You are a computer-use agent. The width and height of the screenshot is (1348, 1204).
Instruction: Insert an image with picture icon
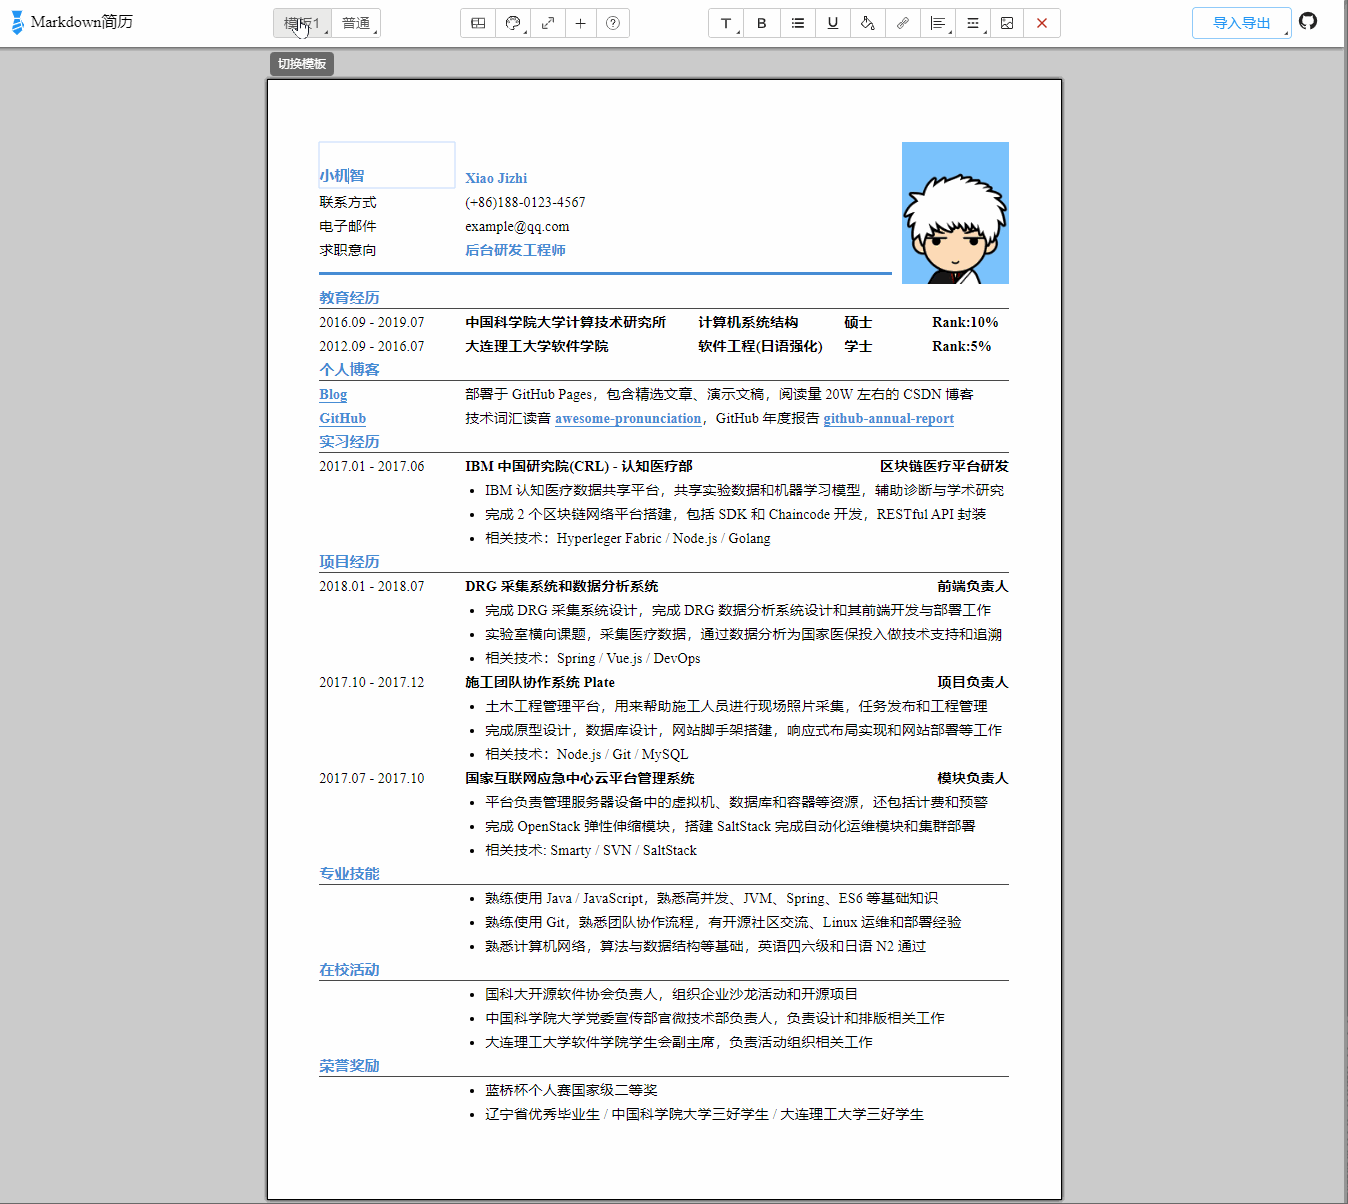coord(1007,23)
